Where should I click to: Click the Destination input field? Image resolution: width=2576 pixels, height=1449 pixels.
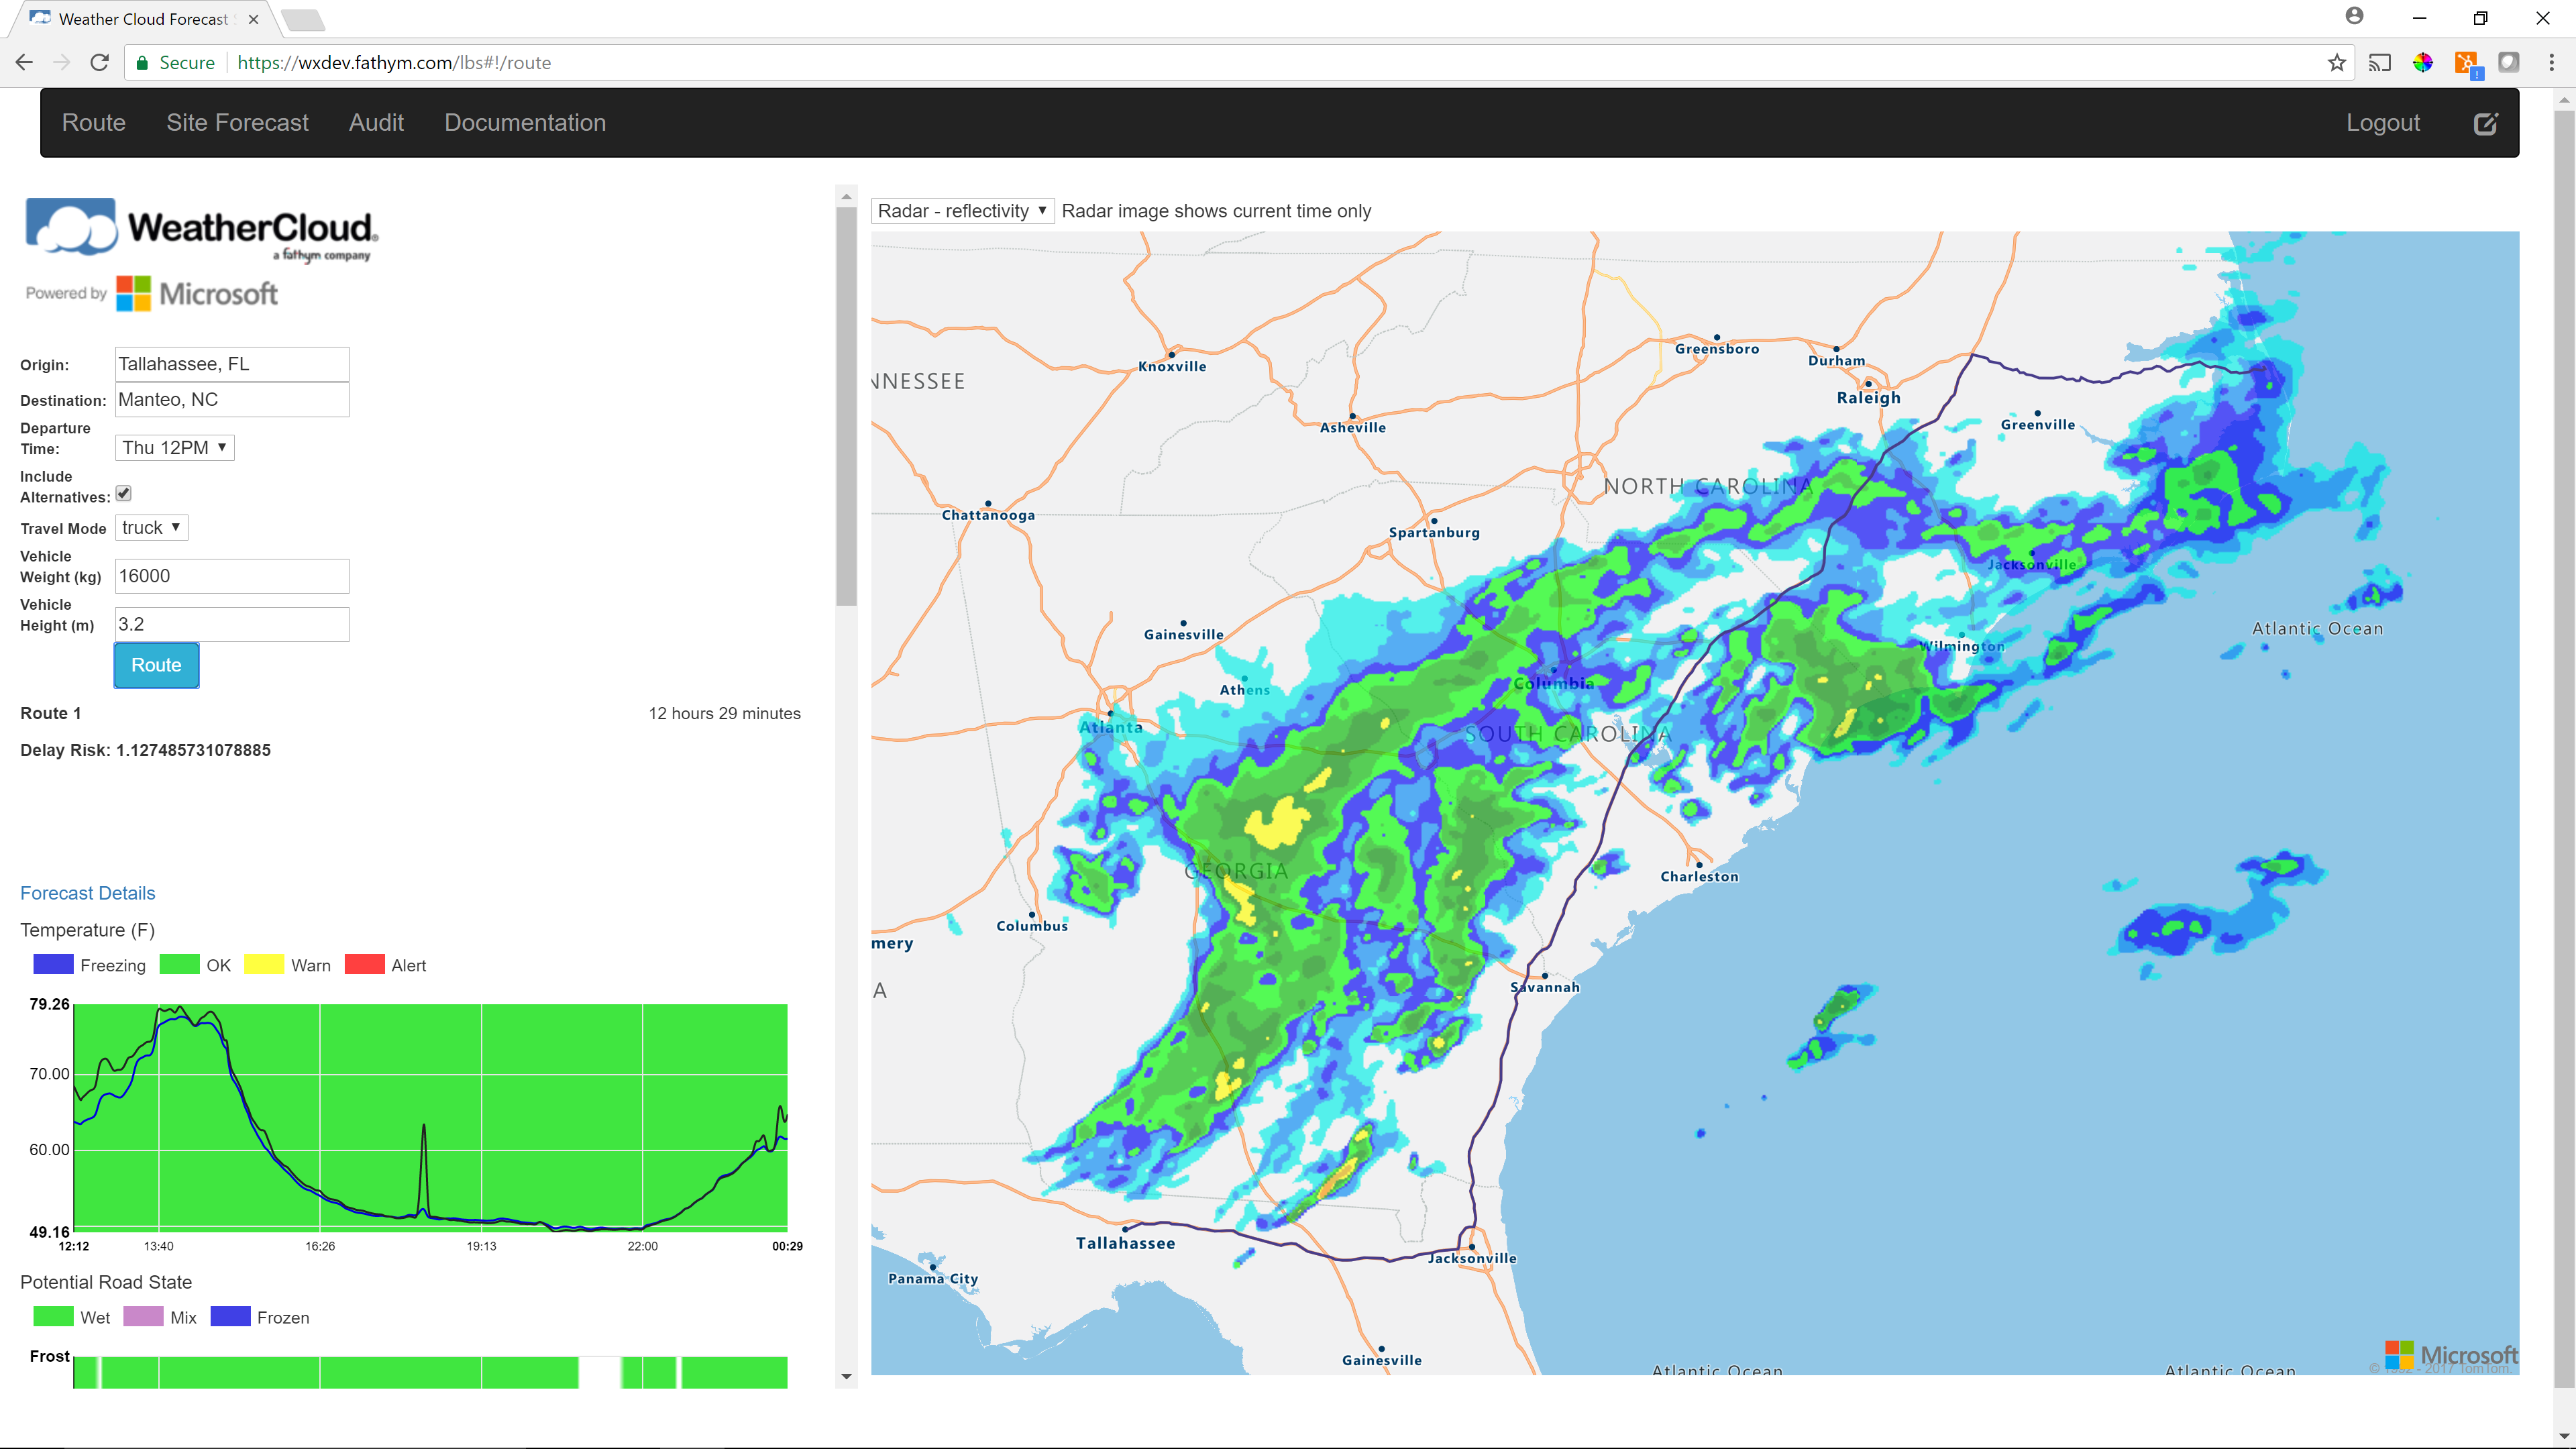tap(232, 399)
